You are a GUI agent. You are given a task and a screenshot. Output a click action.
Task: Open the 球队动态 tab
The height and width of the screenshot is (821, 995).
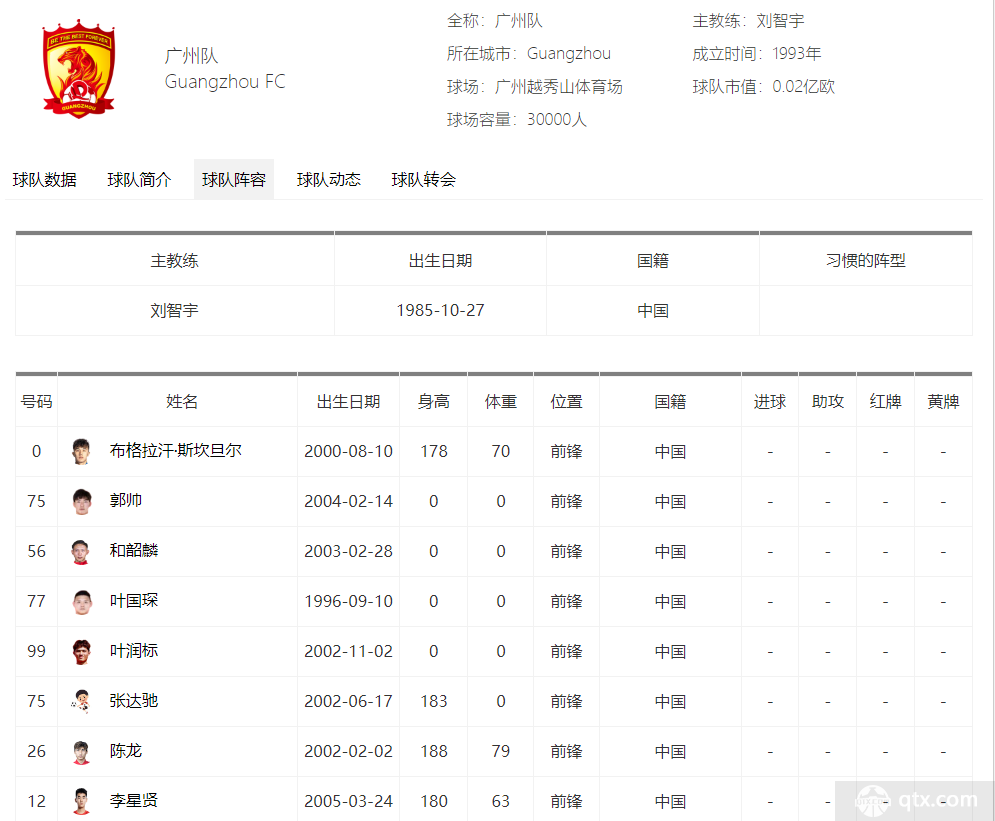tap(329, 180)
